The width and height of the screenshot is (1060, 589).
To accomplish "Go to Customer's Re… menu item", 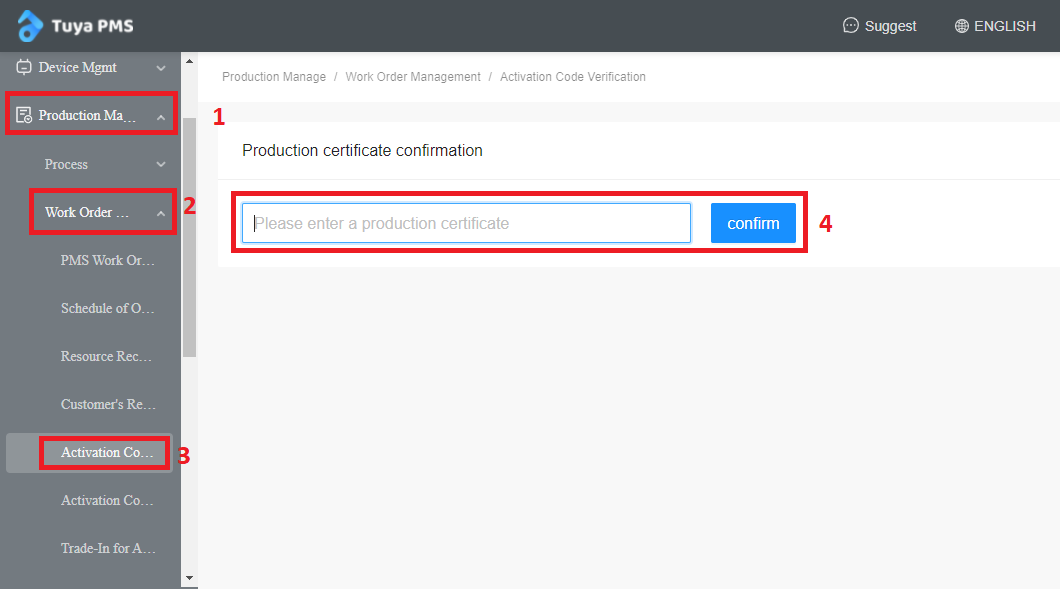I will [x=108, y=405].
